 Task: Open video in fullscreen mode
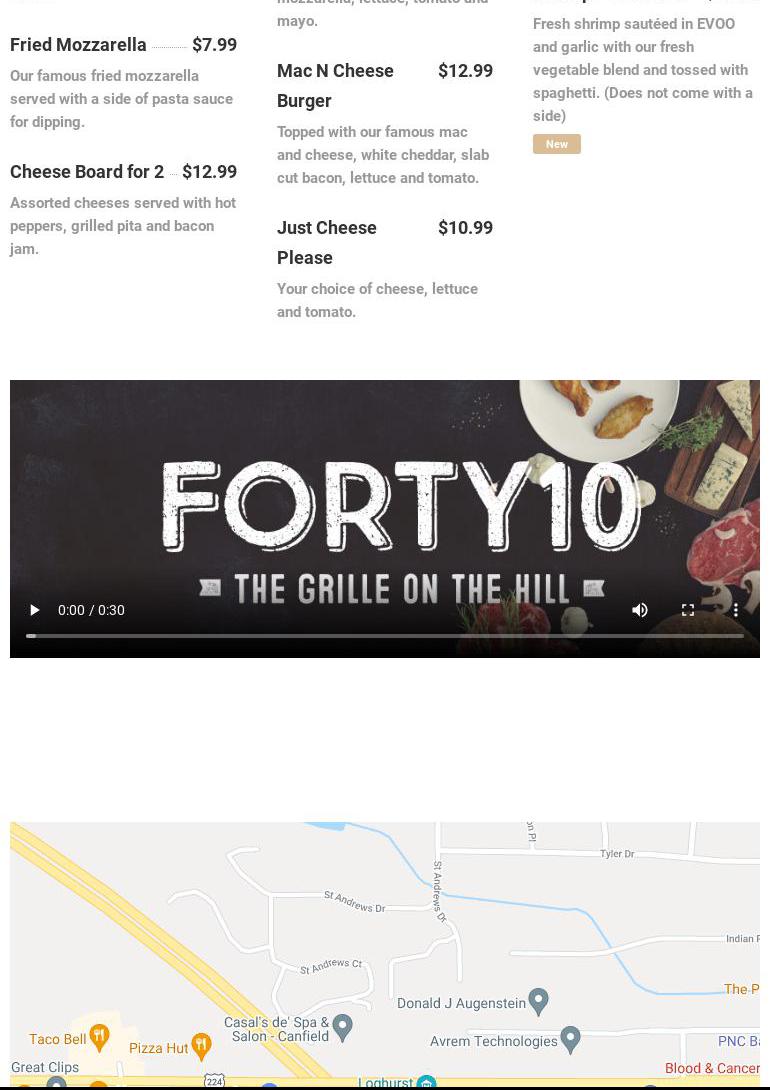pos(687,610)
